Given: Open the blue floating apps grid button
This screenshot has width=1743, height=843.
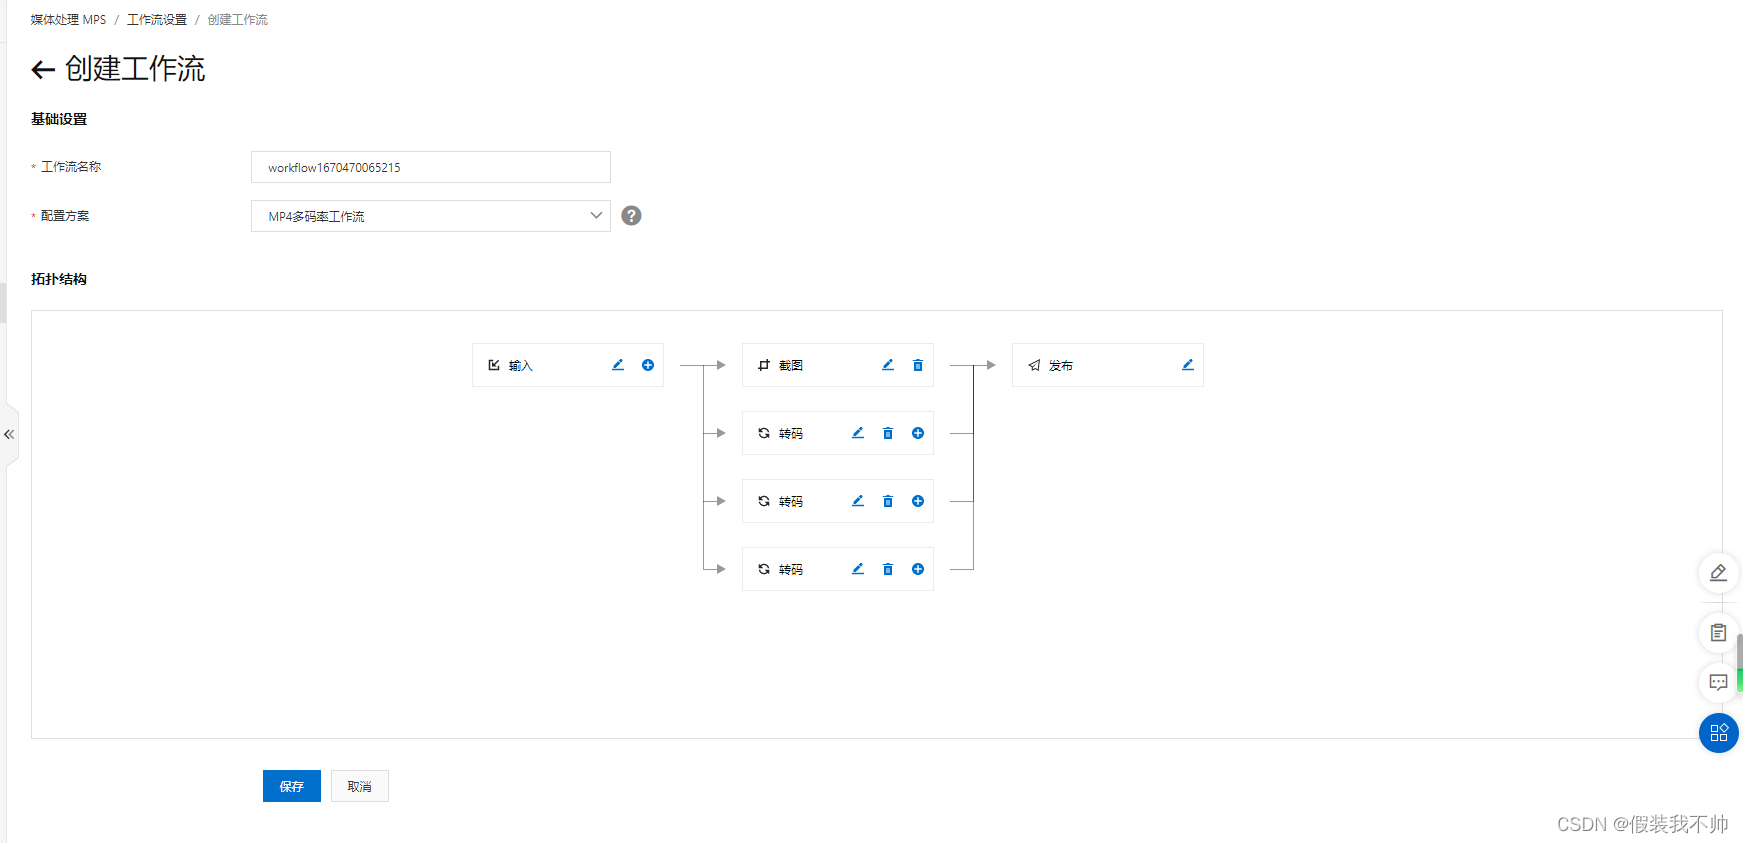Looking at the screenshot, I should point(1718,733).
